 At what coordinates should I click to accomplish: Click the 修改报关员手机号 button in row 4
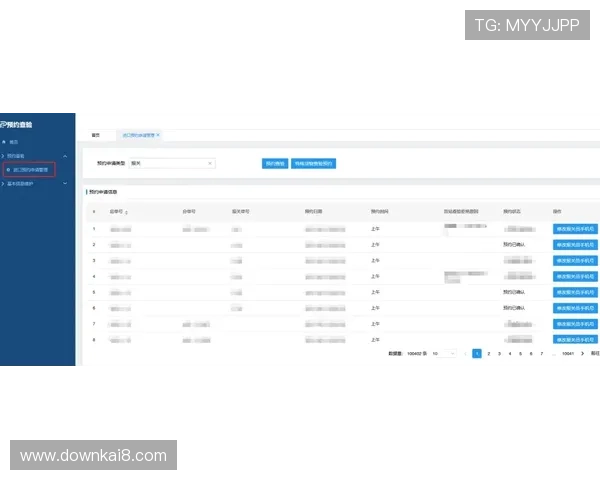[x=575, y=276]
